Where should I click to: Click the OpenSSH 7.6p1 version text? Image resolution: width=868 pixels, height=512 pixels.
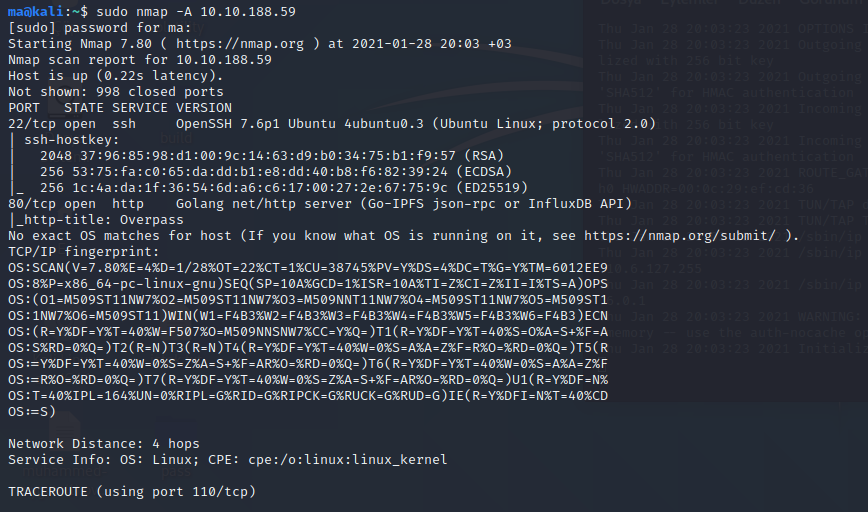[x=228, y=123]
